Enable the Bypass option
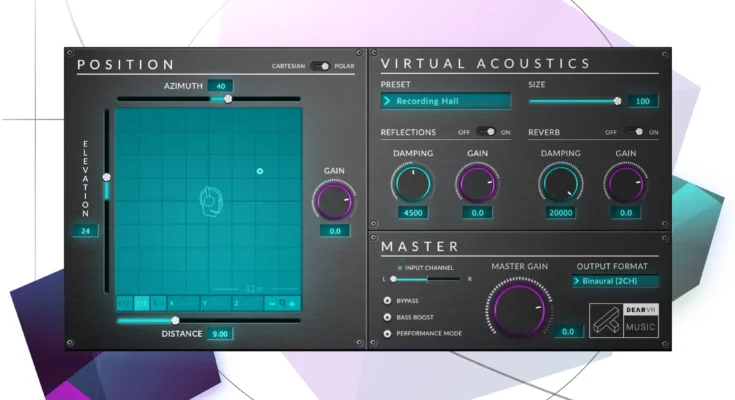This screenshot has width=735, height=400. point(387,300)
